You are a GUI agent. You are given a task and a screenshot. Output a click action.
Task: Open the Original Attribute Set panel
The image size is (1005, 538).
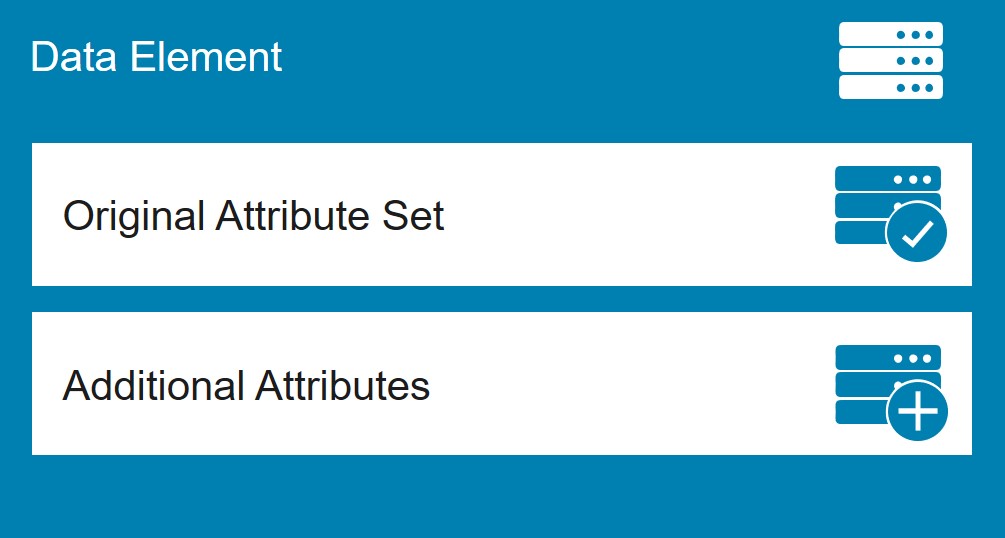tap(502, 214)
